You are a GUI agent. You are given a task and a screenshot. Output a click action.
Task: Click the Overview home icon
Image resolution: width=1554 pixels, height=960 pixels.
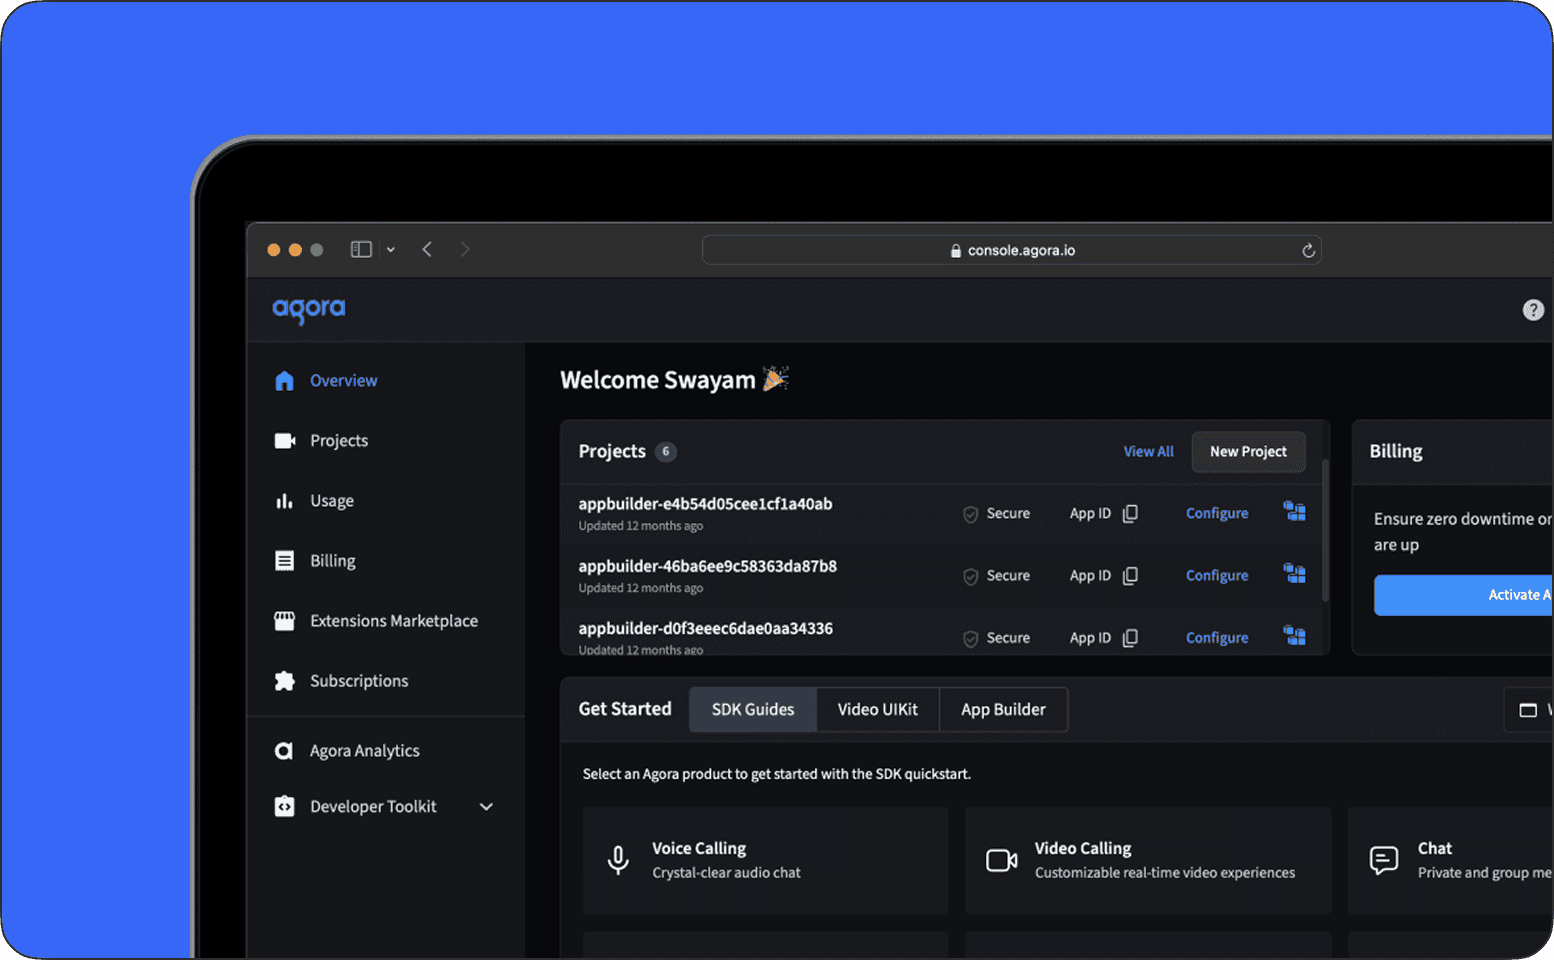click(x=284, y=381)
